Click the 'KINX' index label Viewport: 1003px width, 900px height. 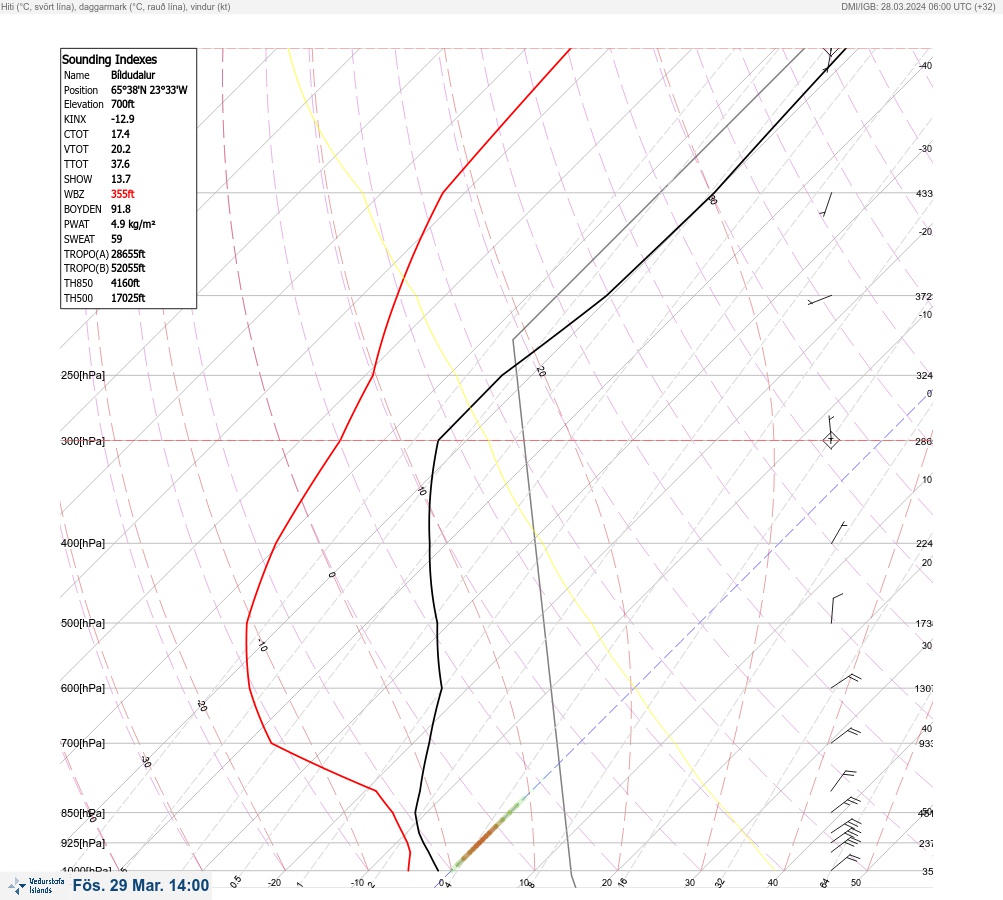point(75,119)
